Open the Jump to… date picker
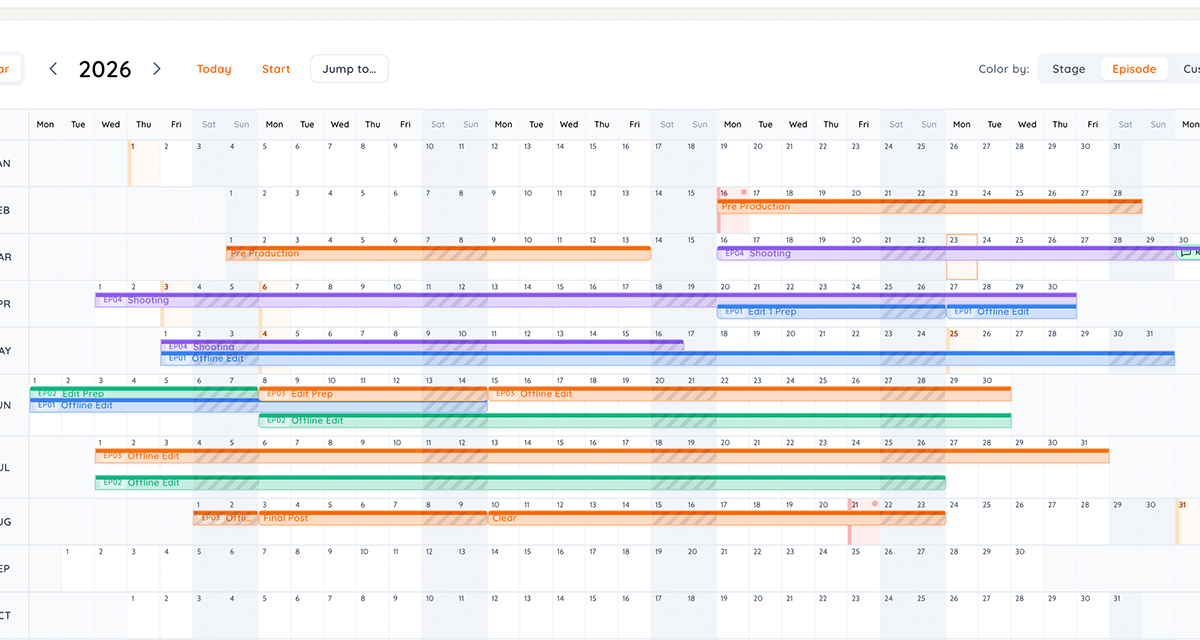Screen dimensions: 1200x640 pos(349,69)
